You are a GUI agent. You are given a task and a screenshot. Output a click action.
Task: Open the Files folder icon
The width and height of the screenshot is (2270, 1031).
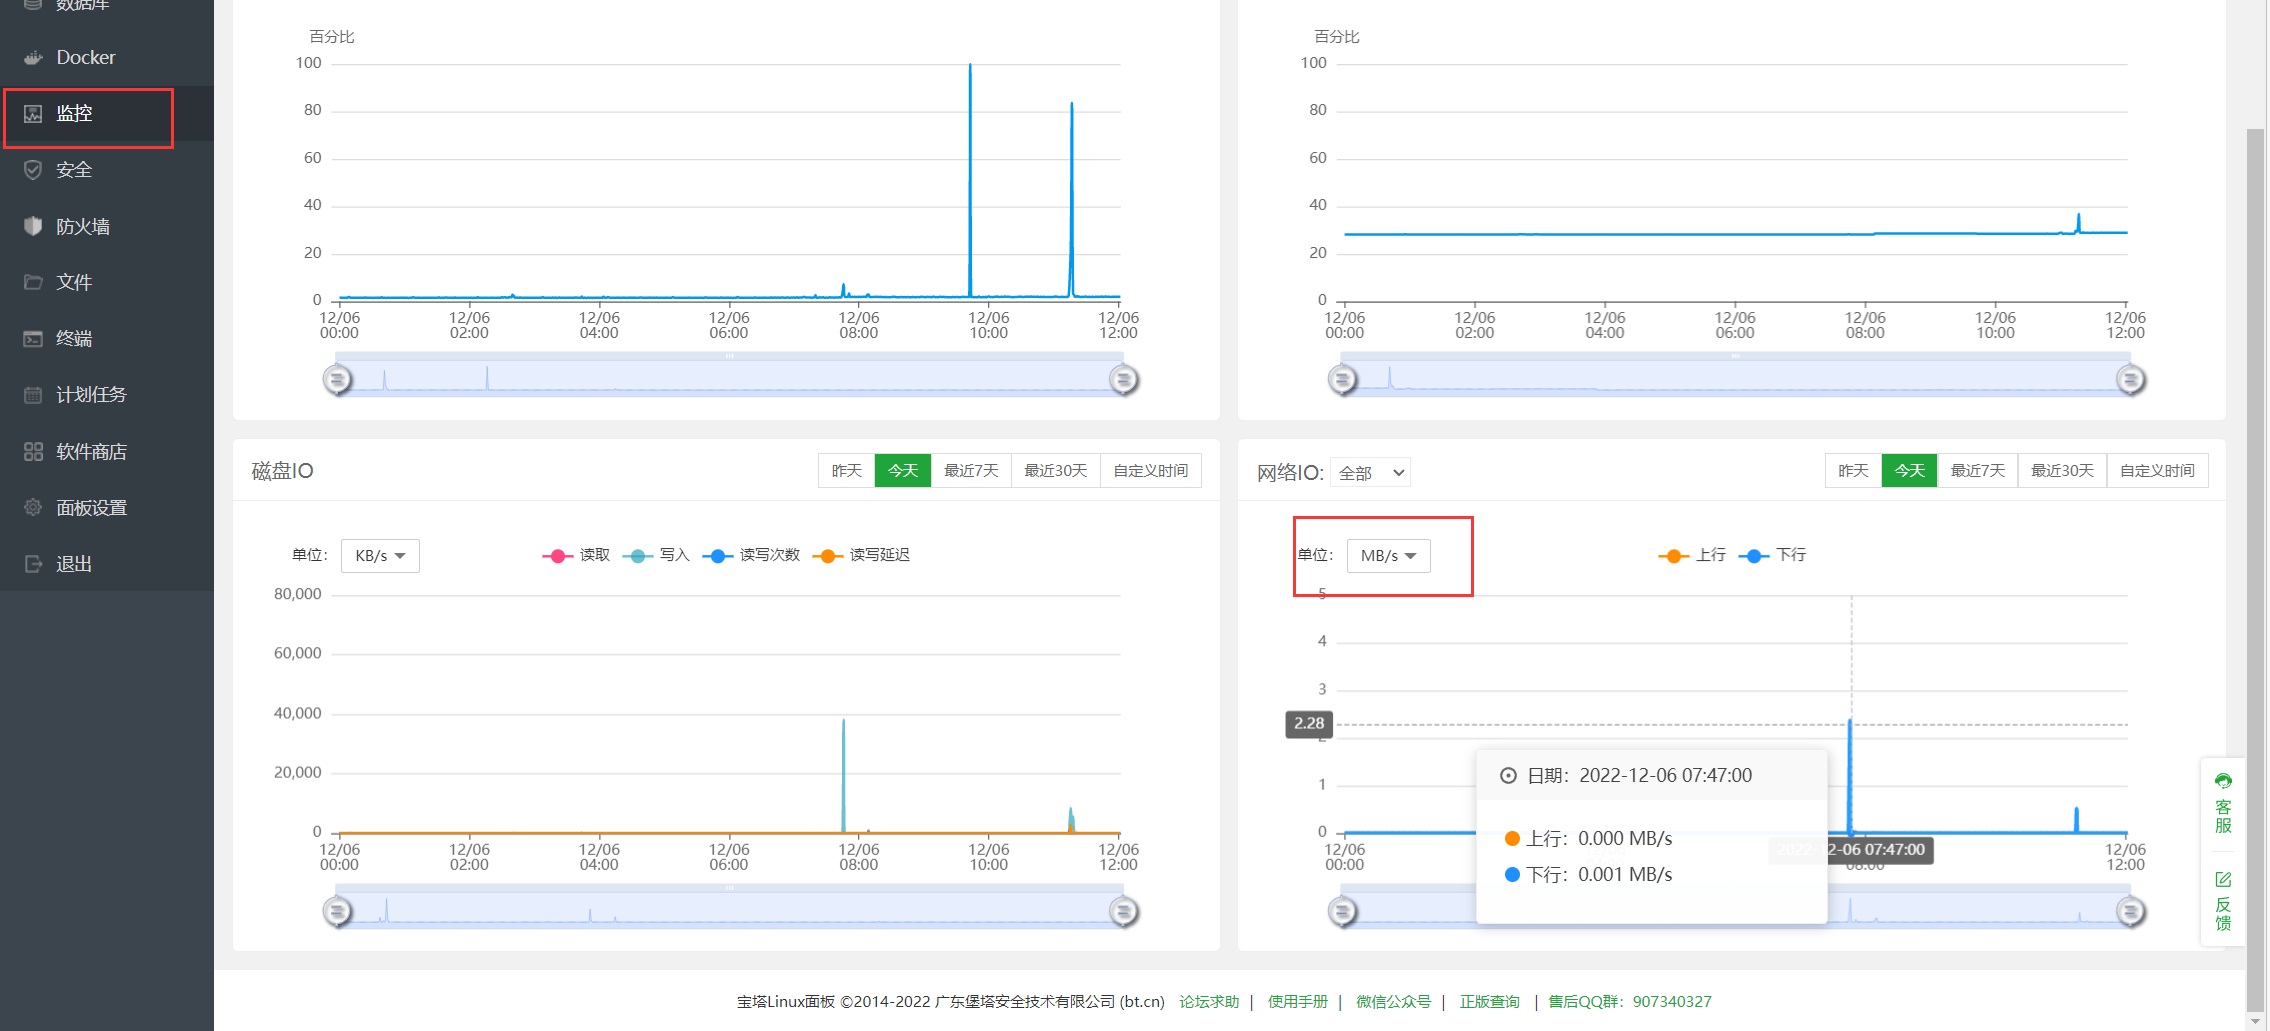point(33,282)
